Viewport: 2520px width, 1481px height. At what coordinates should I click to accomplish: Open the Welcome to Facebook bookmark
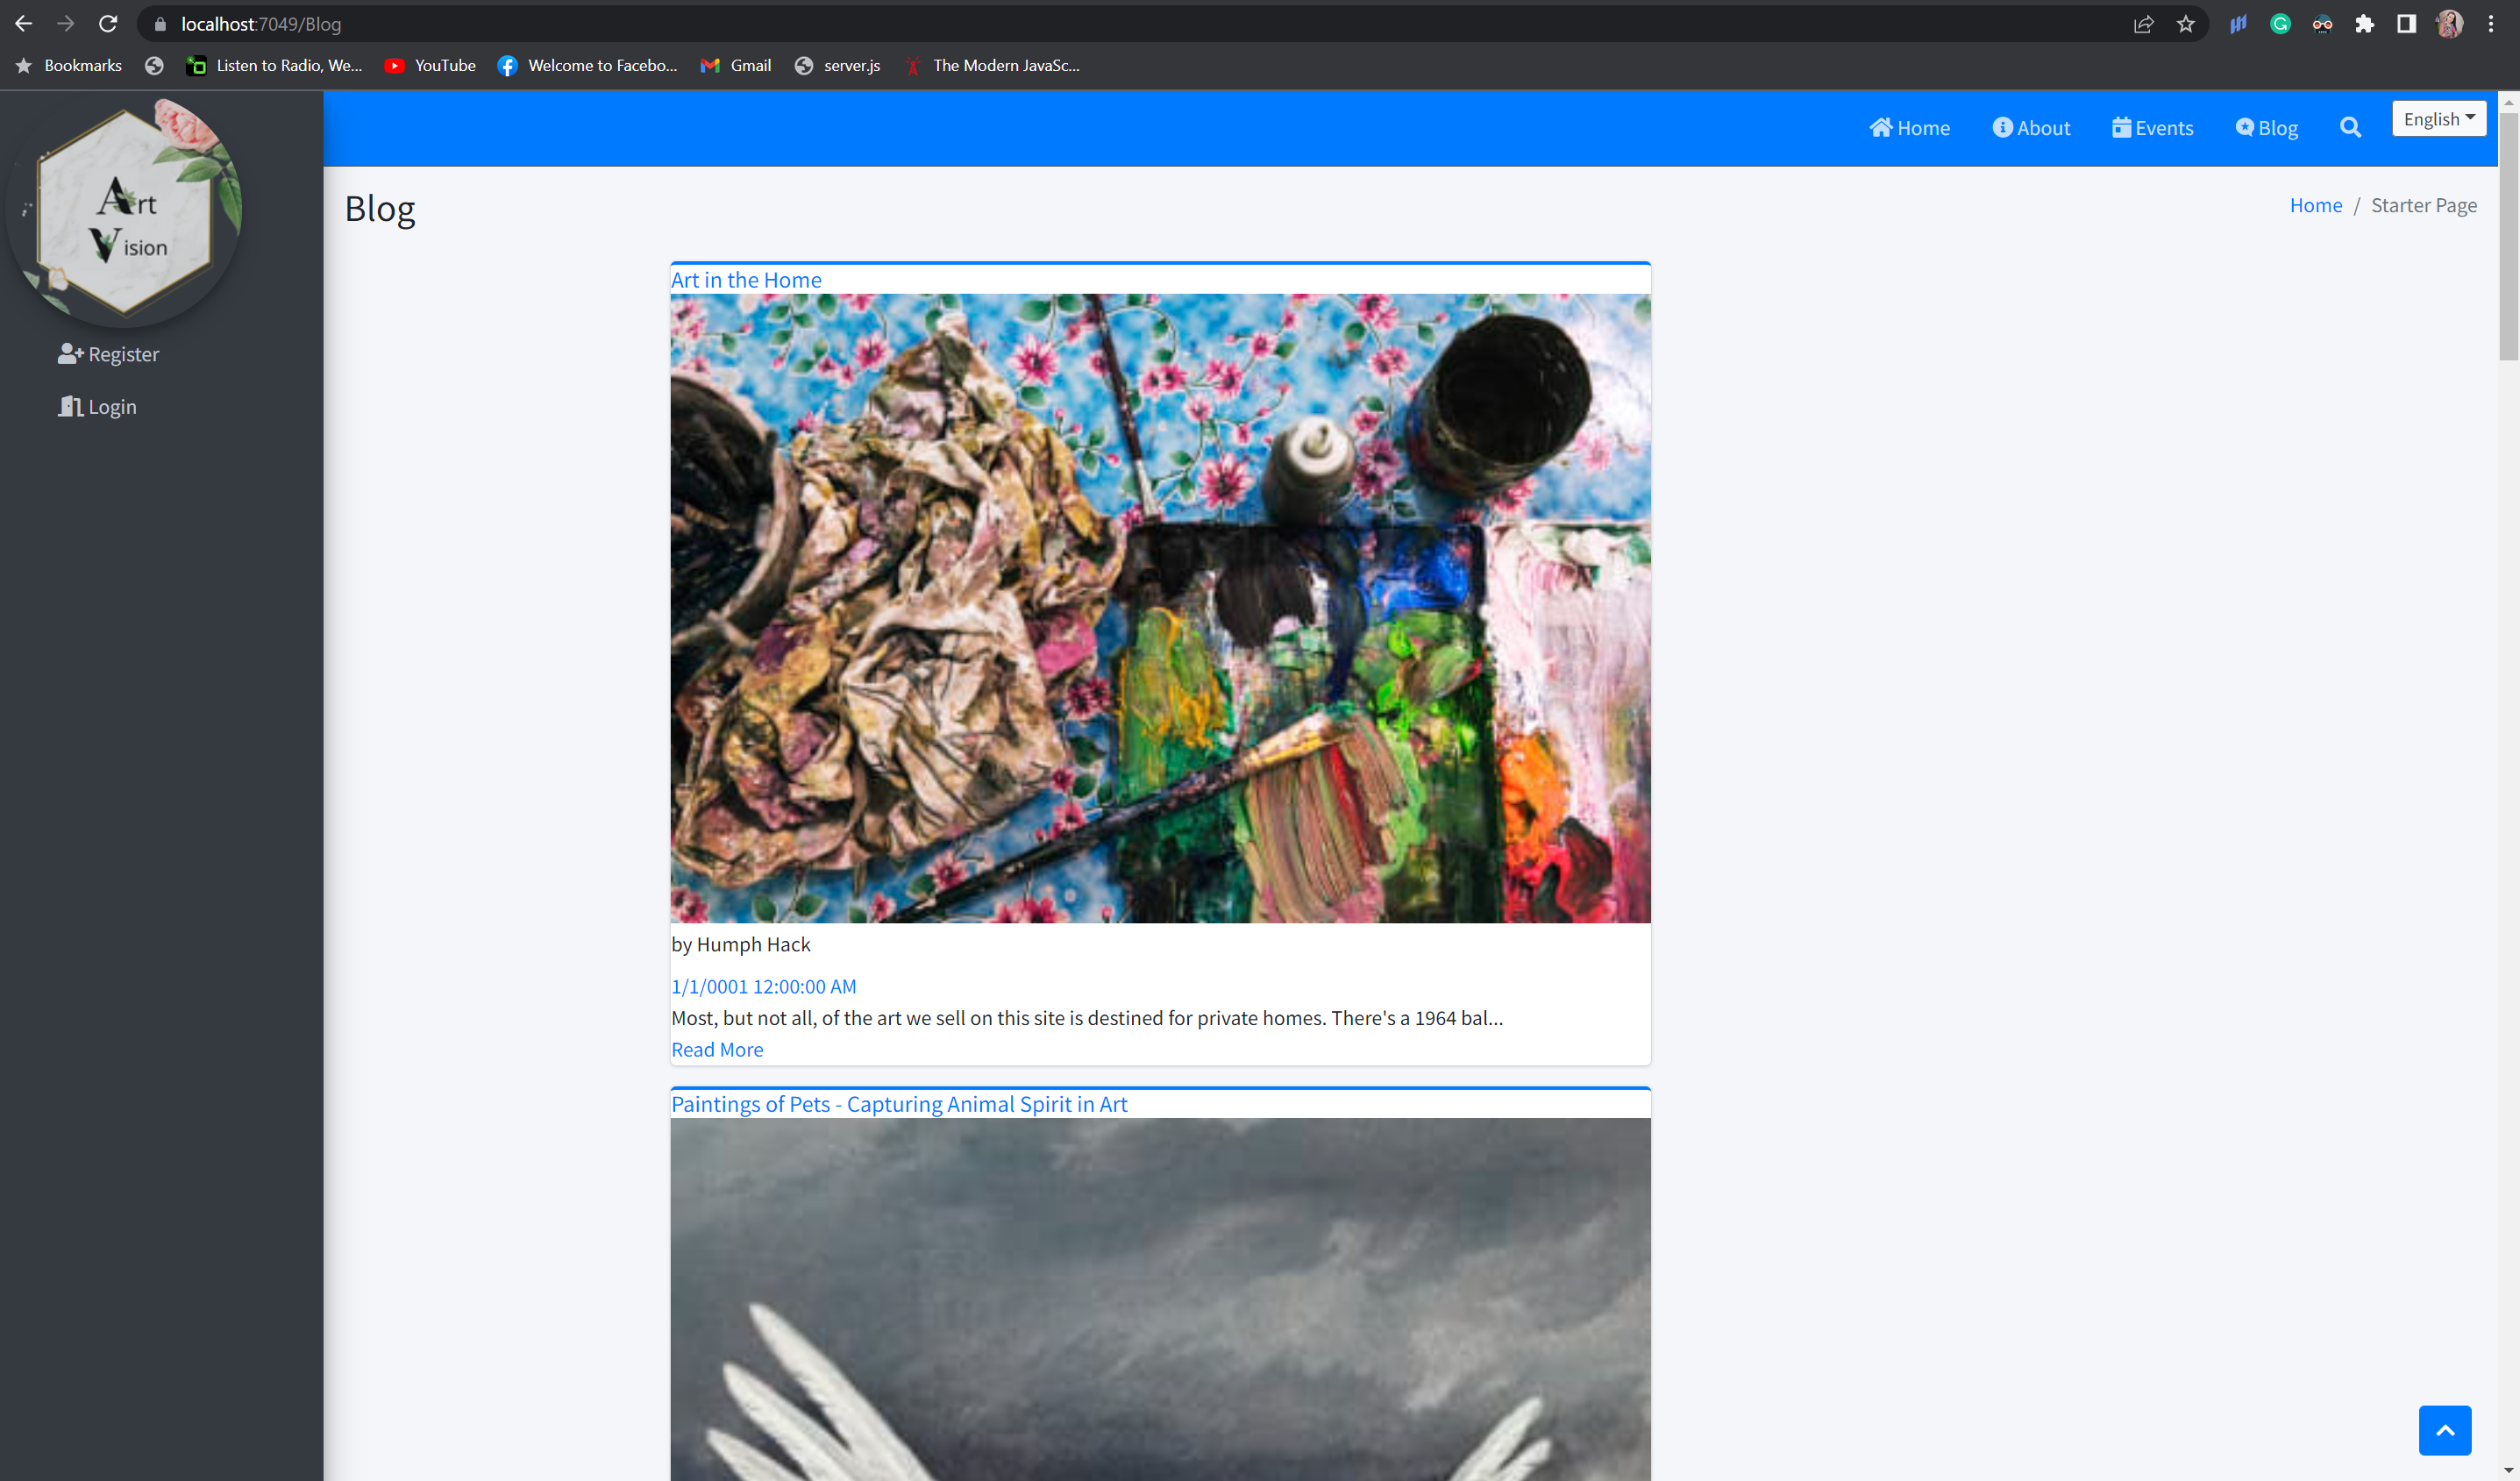[588, 66]
